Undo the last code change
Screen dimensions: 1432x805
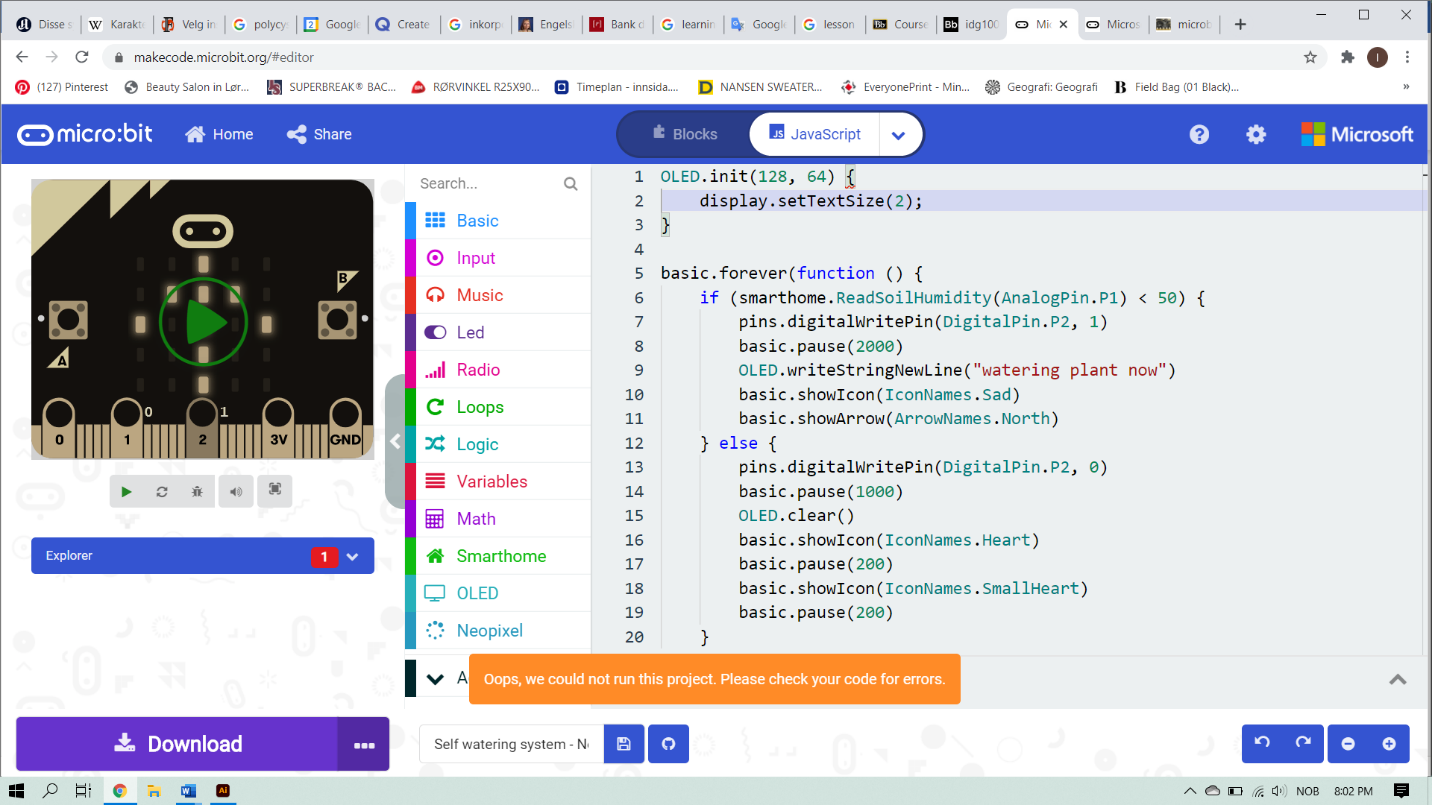[1262, 743]
